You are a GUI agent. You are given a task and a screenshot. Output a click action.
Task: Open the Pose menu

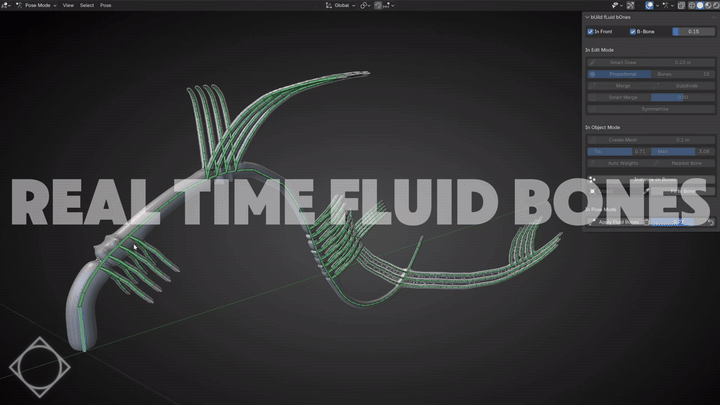(106, 5)
